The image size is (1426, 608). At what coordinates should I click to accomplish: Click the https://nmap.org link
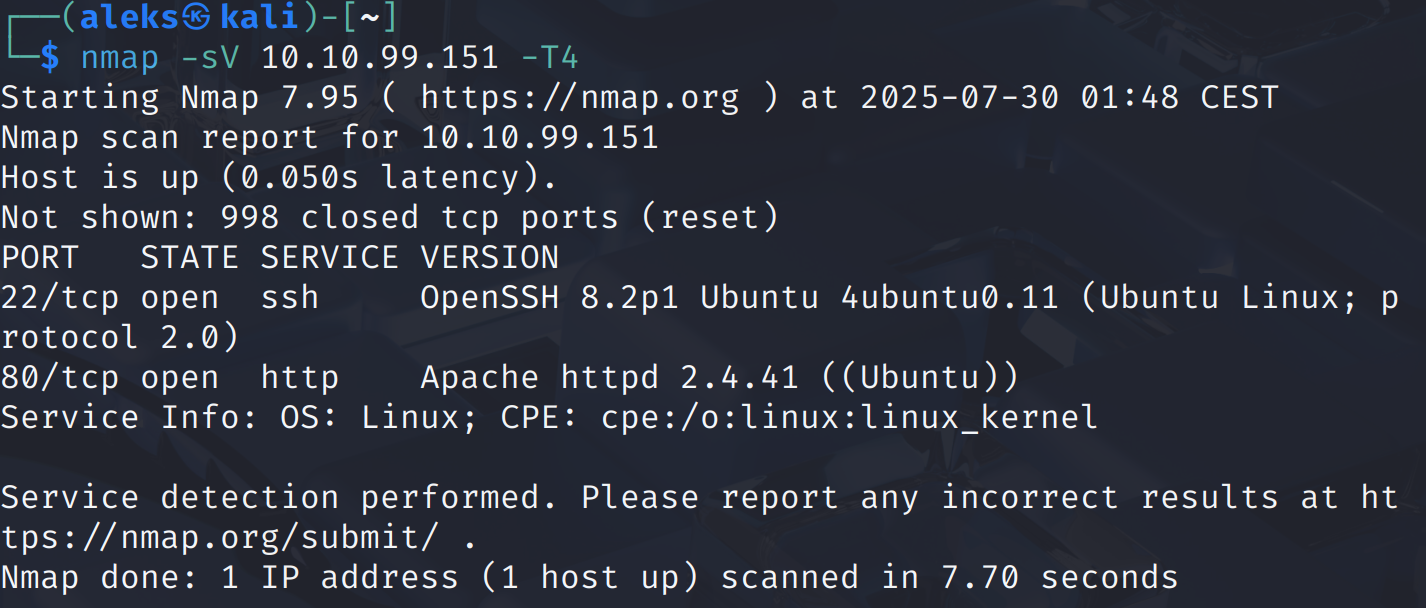tap(580, 98)
